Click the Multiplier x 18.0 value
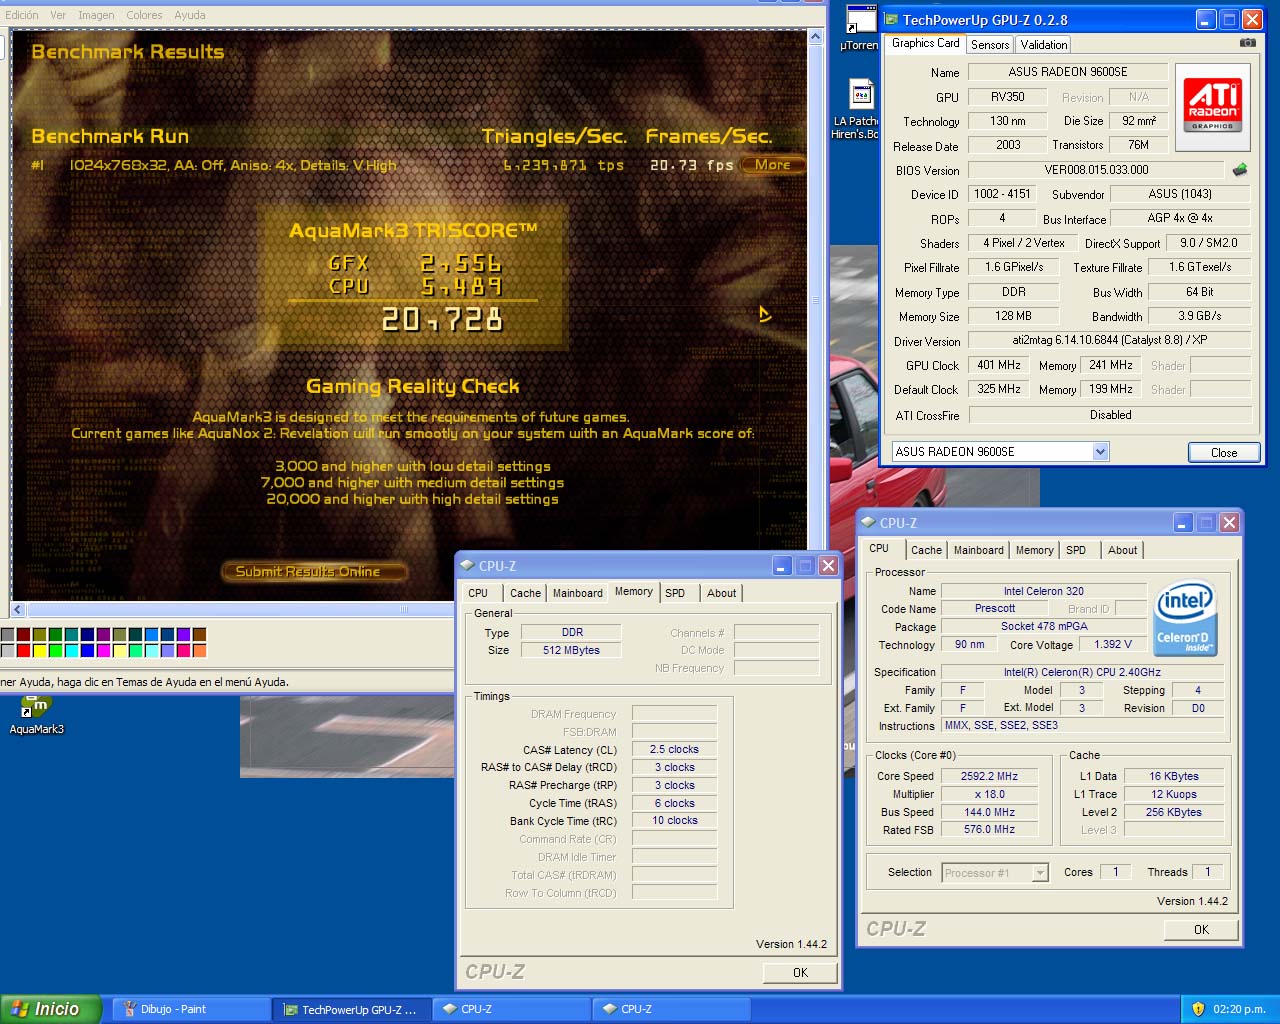1280x1024 pixels. (990, 794)
